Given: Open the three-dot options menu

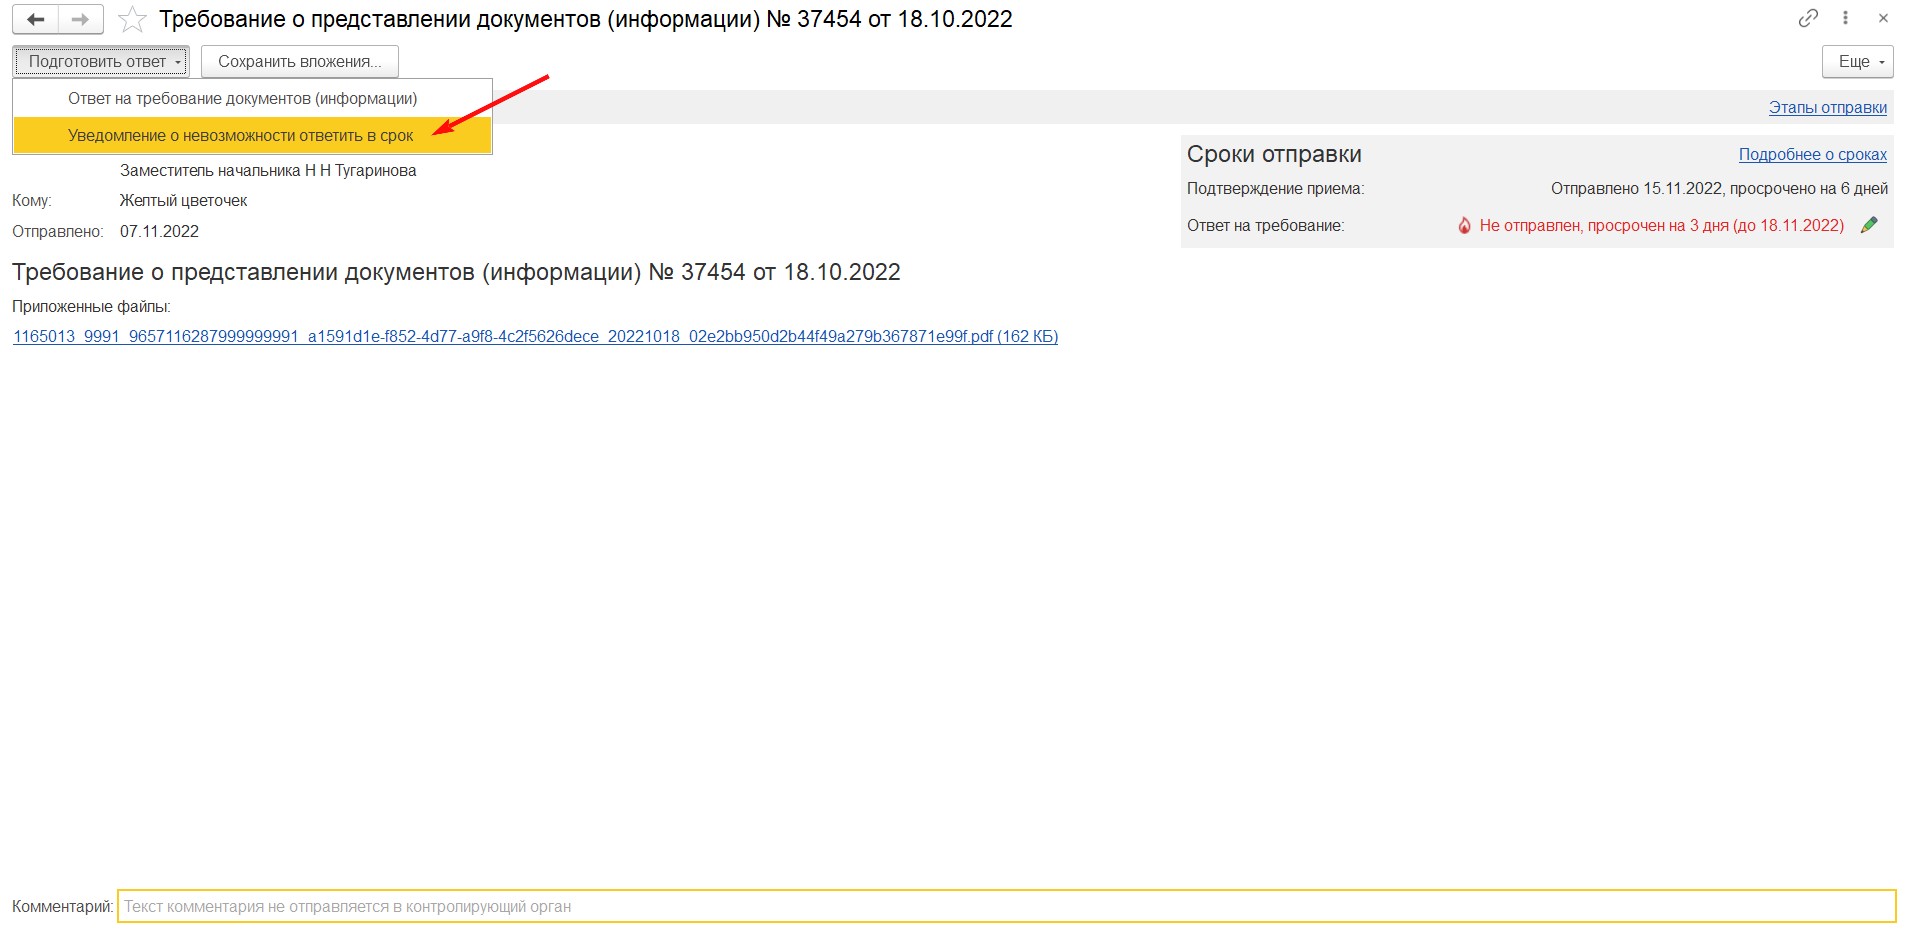Looking at the screenshot, I should [x=1845, y=18].
